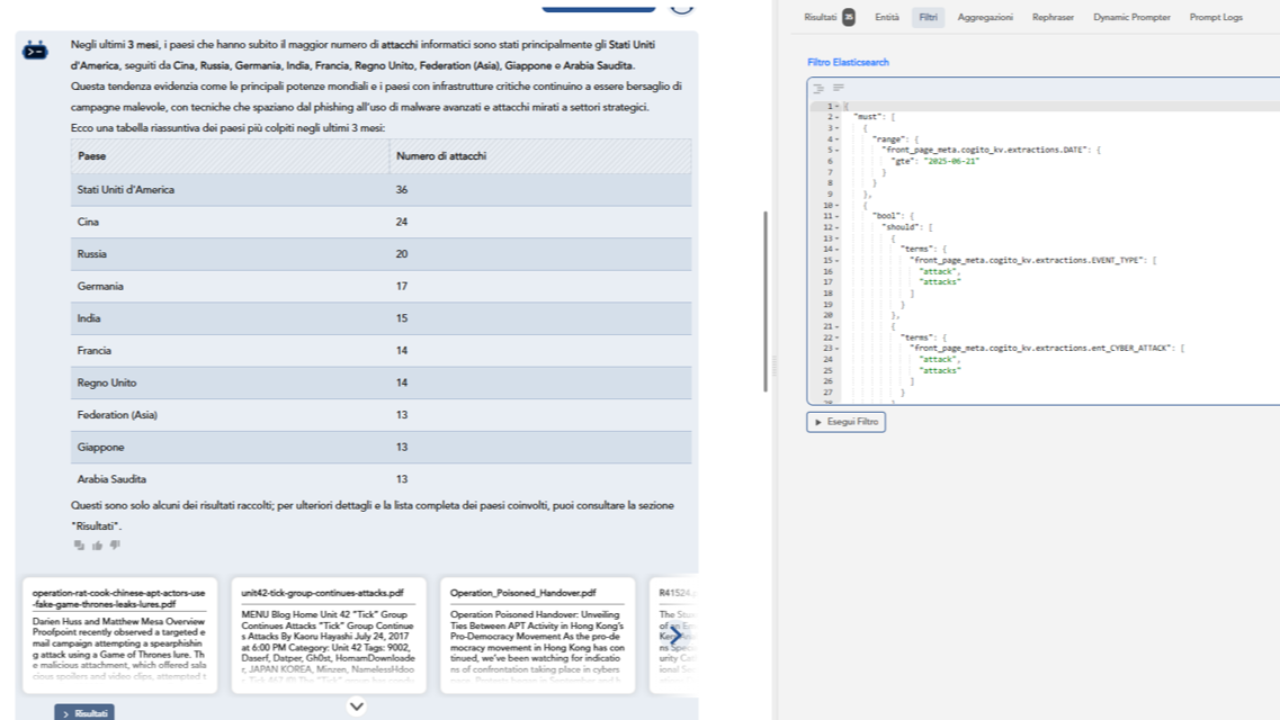Open the Operation_Poisoned_Handover.pdf card
This screenshot has width=1280, height=720.
tap(537, 635)
